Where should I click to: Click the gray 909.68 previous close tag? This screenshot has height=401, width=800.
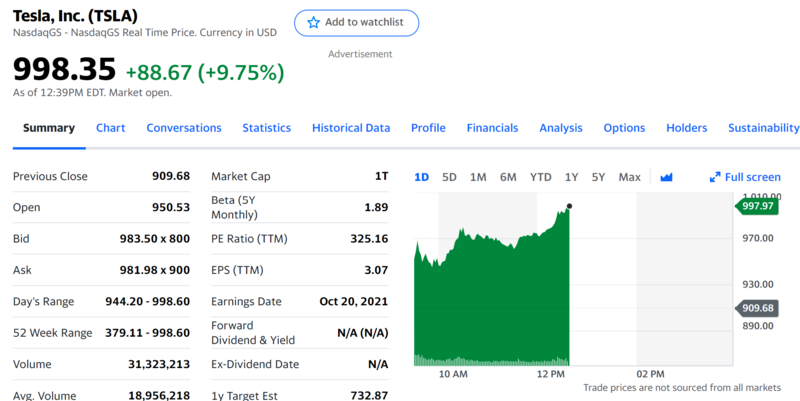click(x=757, y=308)
